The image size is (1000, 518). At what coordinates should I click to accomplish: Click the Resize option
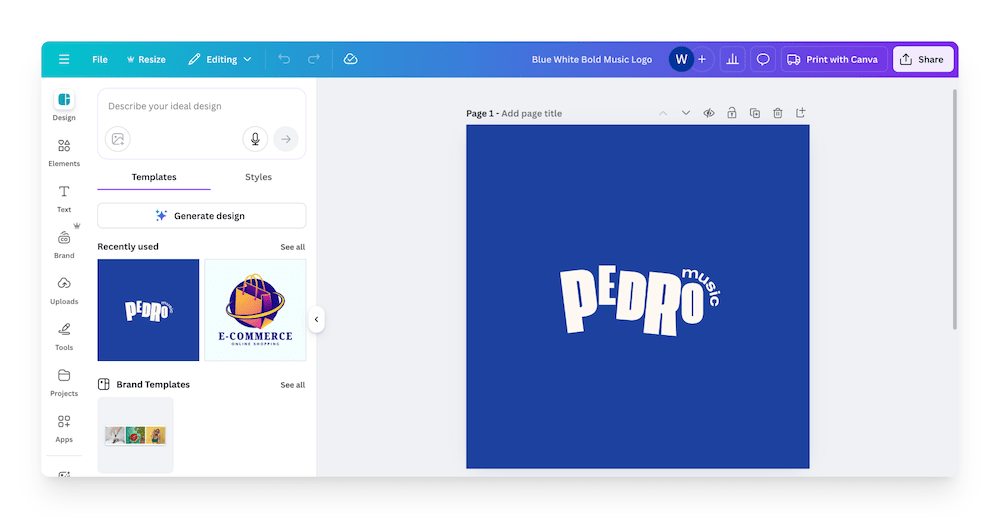click(x=146, y=59)
